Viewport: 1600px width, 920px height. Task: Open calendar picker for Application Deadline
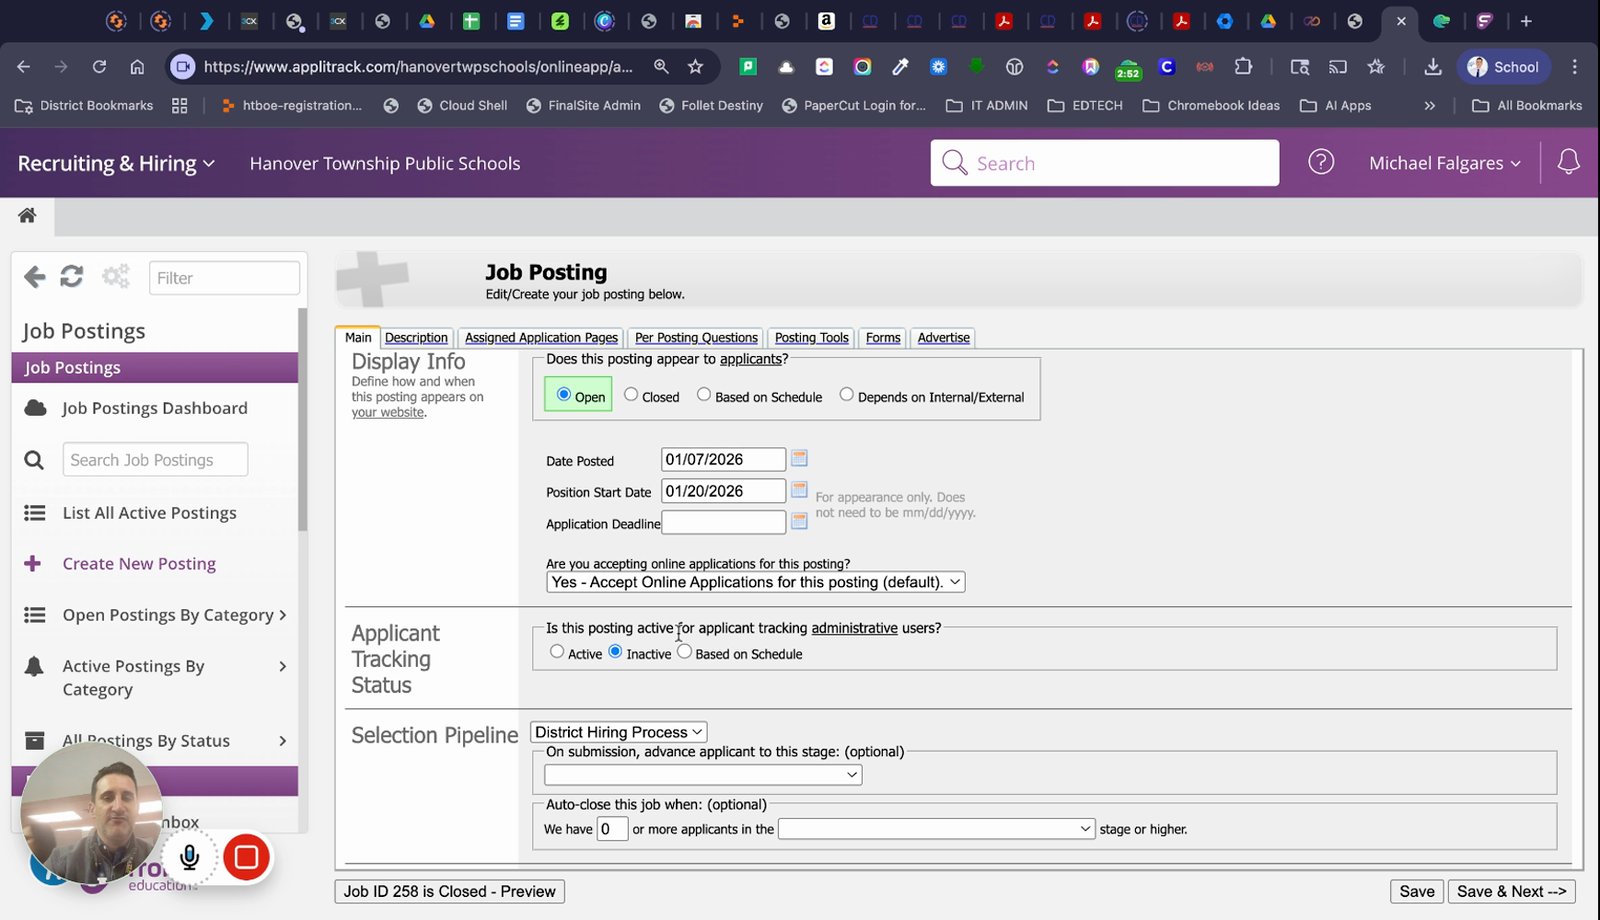799,521
